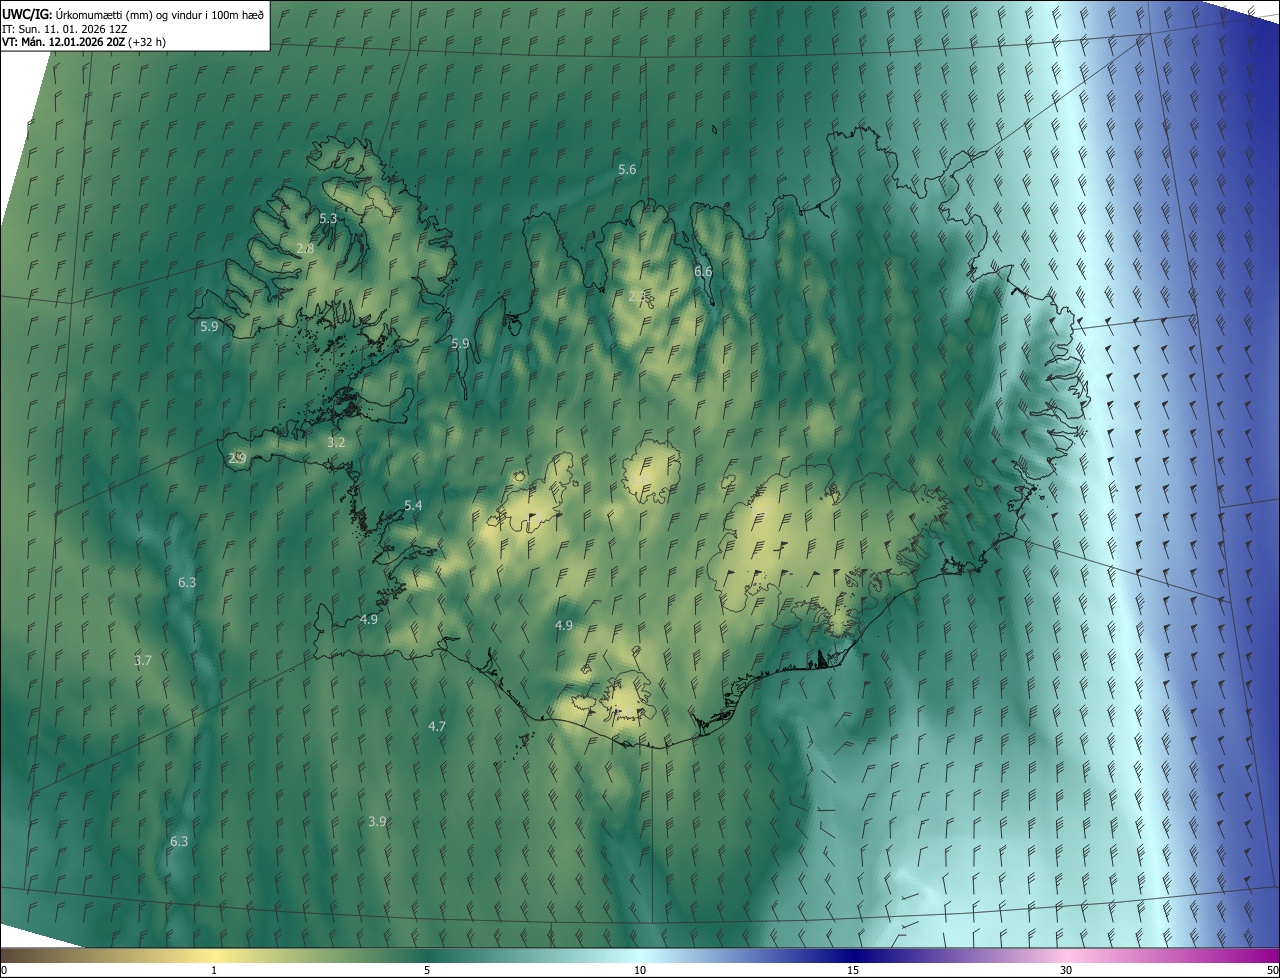Click the 10 label on the colour scale

coord(640,970)
